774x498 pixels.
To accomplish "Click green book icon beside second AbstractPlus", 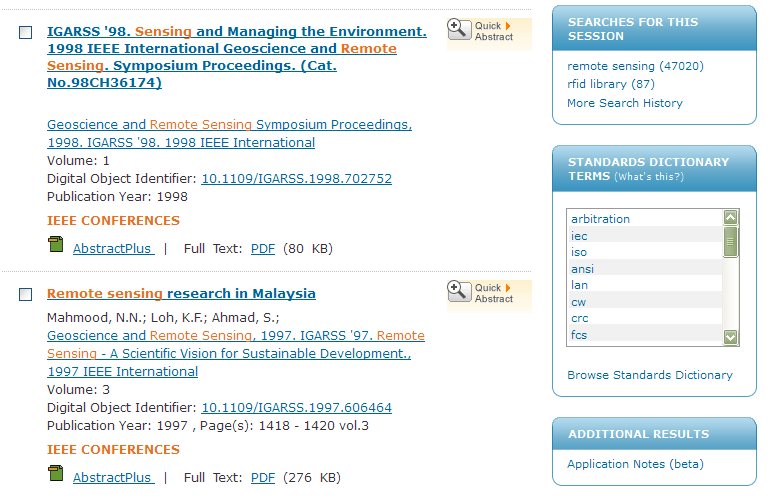I will [56, 473].
